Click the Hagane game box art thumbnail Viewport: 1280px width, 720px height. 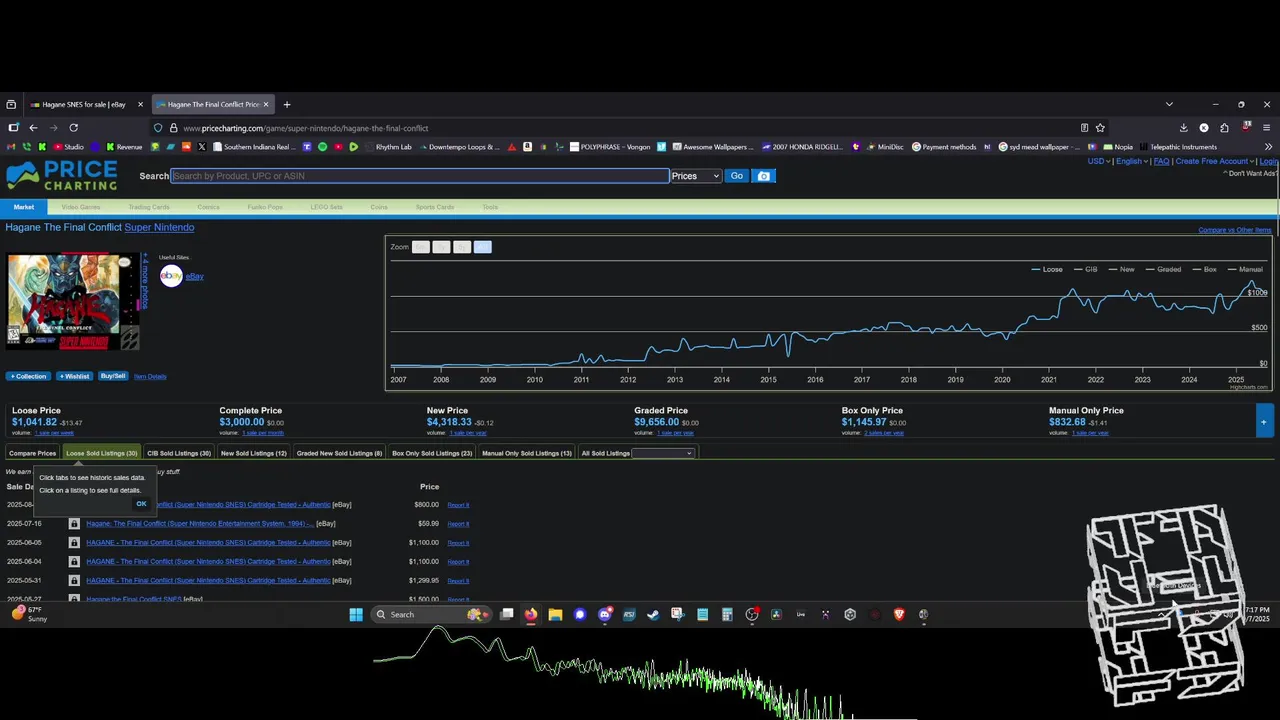(x=72, y=301)
